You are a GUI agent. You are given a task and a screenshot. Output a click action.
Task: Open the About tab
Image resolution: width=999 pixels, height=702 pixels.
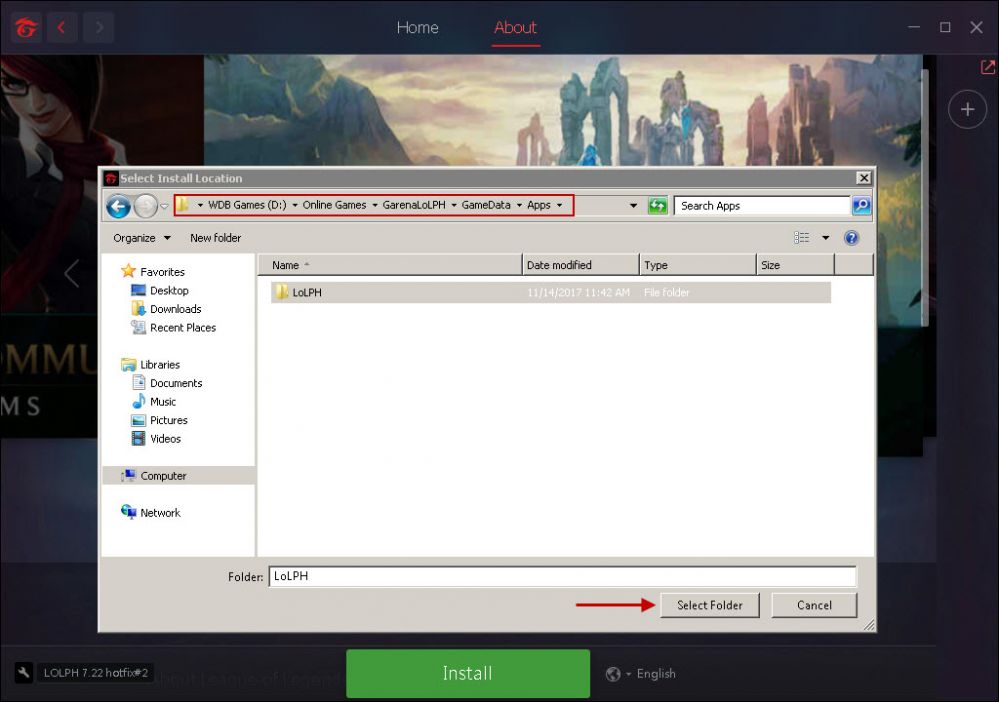click(x=515, y=28)
